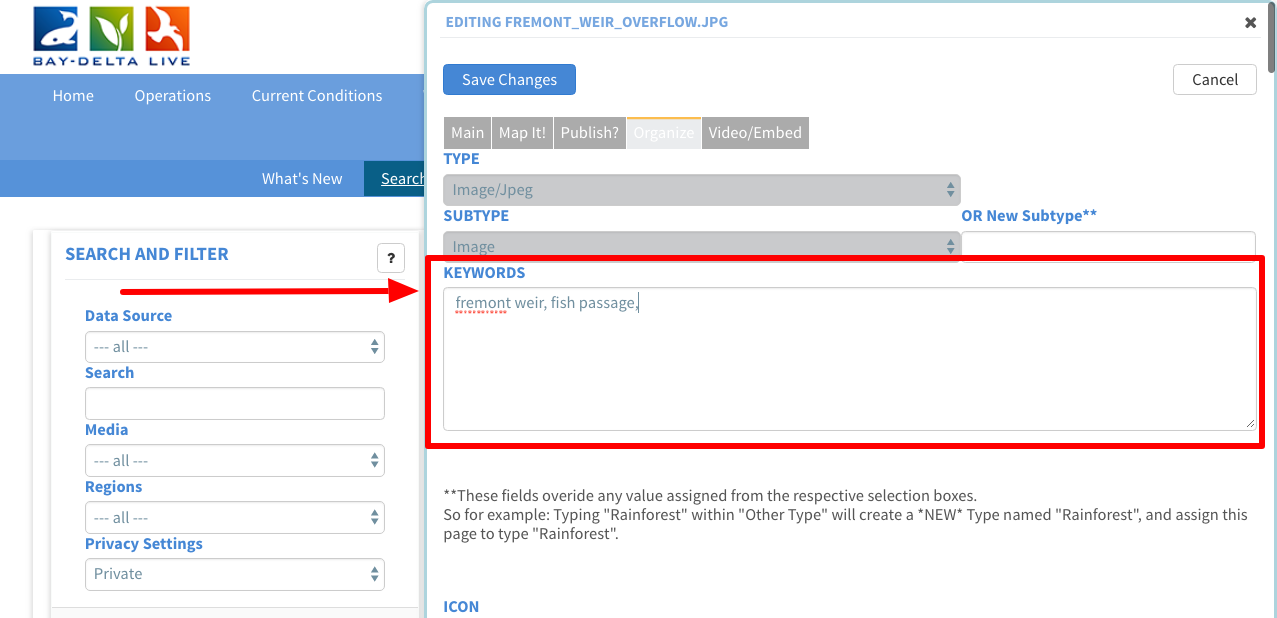Viewport: 1277px width, 618px height.
Task: Open the Map It! tab
Action: click(522, 133)
